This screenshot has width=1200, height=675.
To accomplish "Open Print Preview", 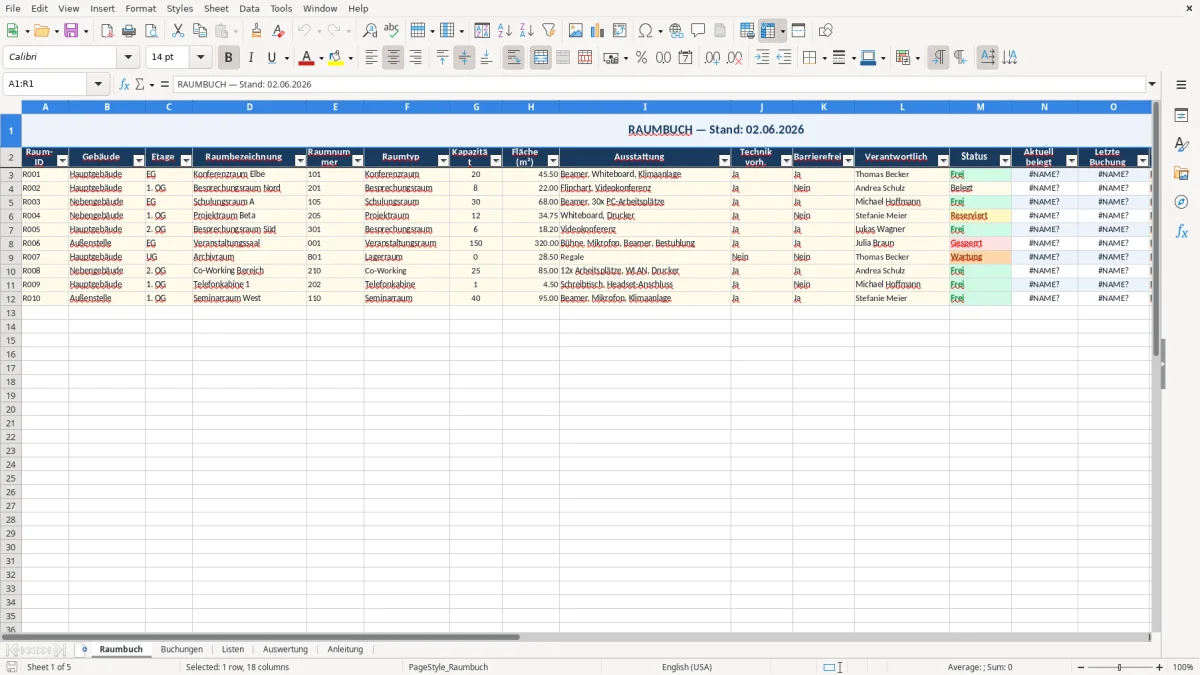I will click(x=151, y=31).
